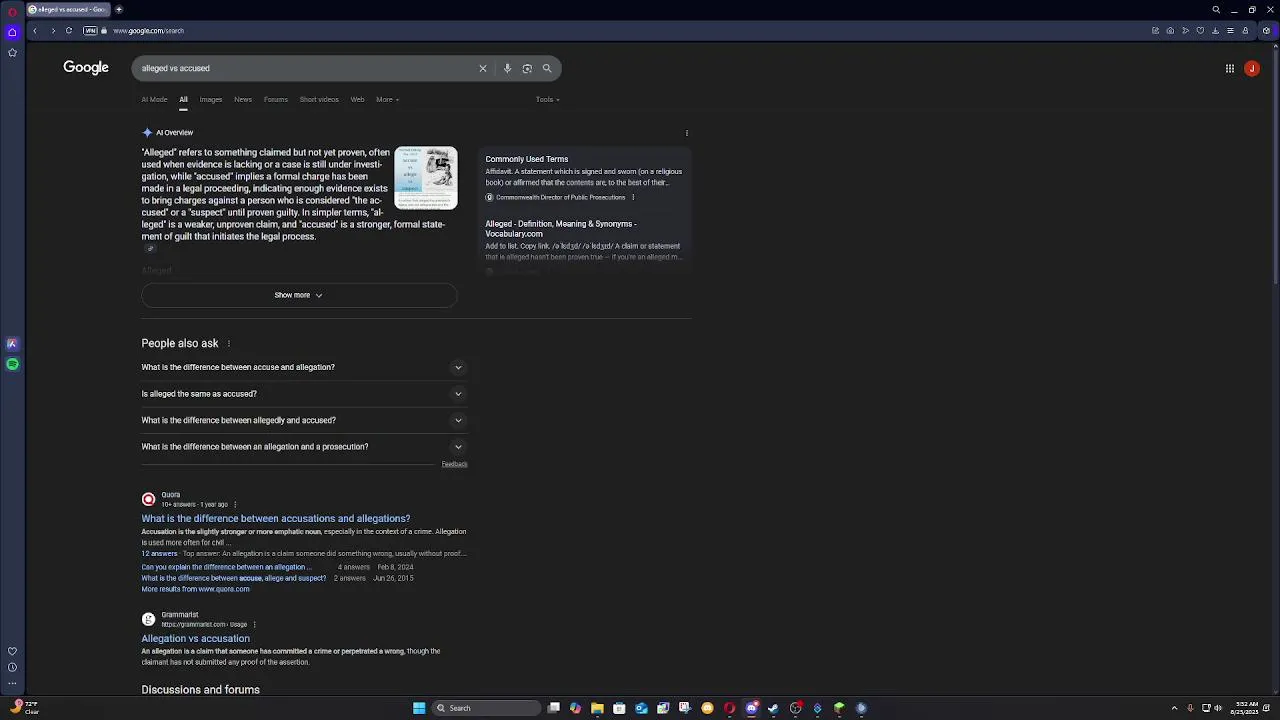Open Google account avatar J
Image resolution: width=1280 pixels, height=720 pixels.
[x=1252, y=68]
